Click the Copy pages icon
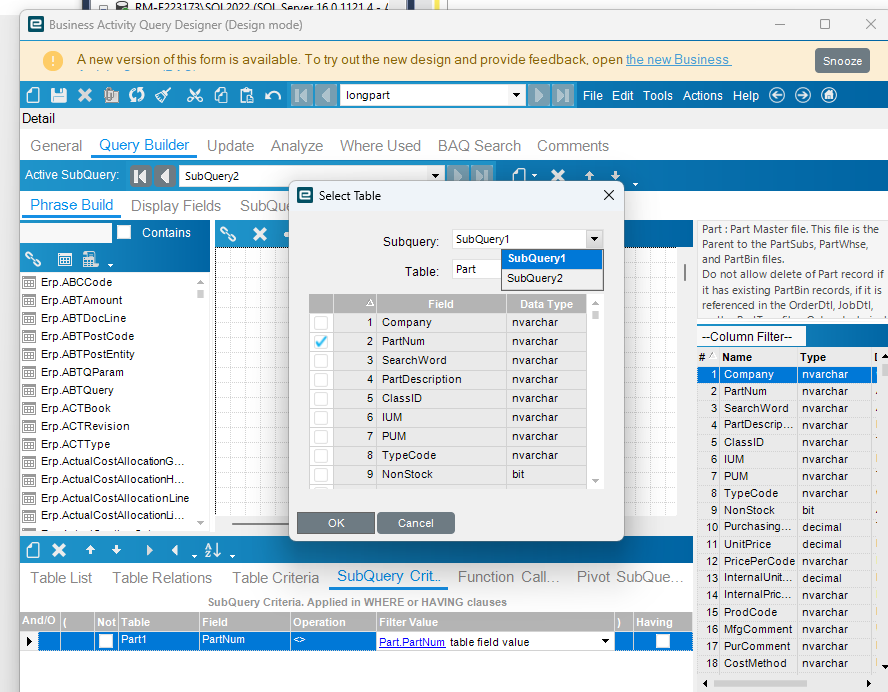Image resolution: width=888 pixels, height=692 pixels. (x=221, y=95)
